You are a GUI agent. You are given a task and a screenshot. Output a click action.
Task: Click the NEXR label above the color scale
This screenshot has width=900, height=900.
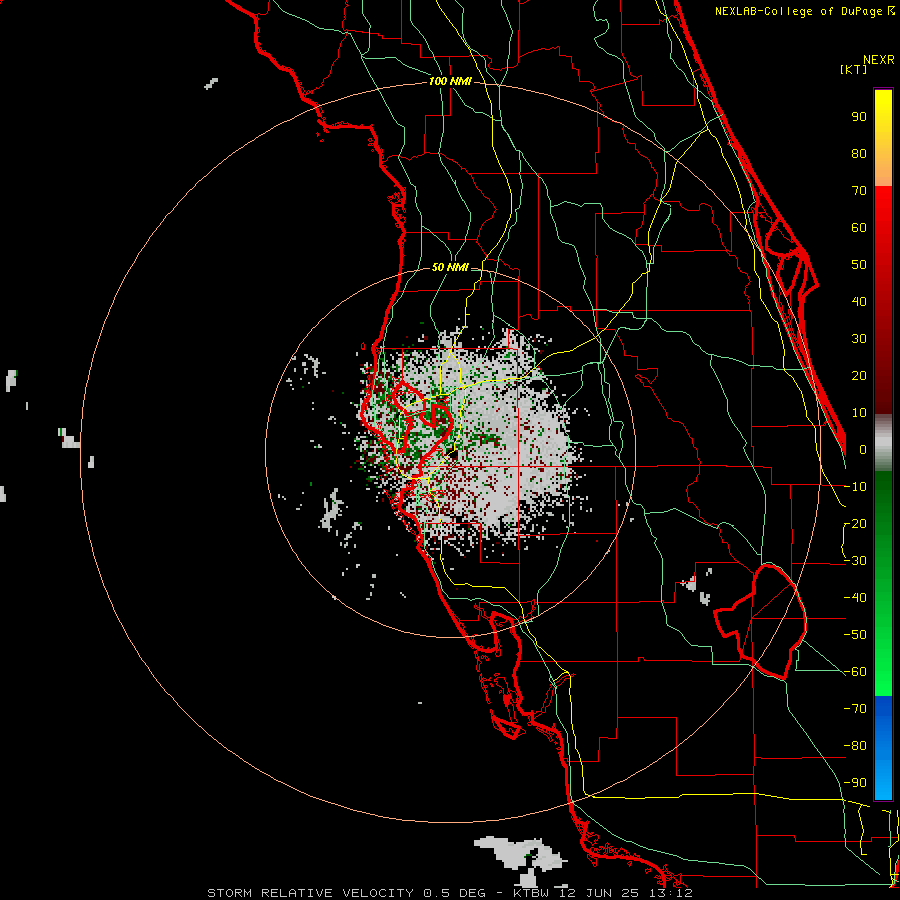point(879,60)
